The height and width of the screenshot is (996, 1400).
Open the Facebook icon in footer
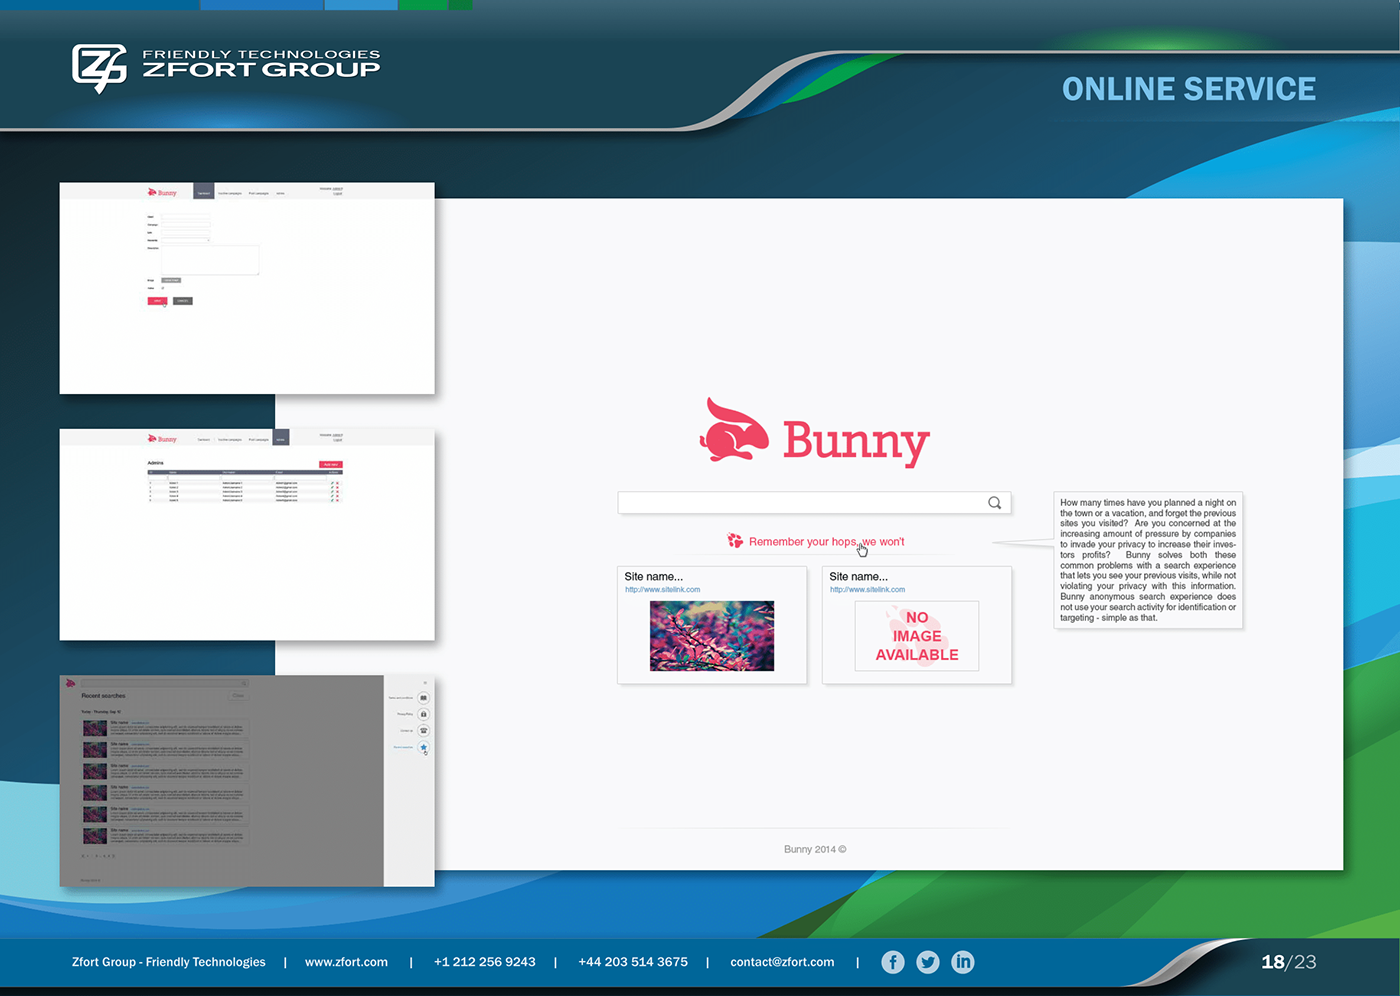tap(893, 962)
